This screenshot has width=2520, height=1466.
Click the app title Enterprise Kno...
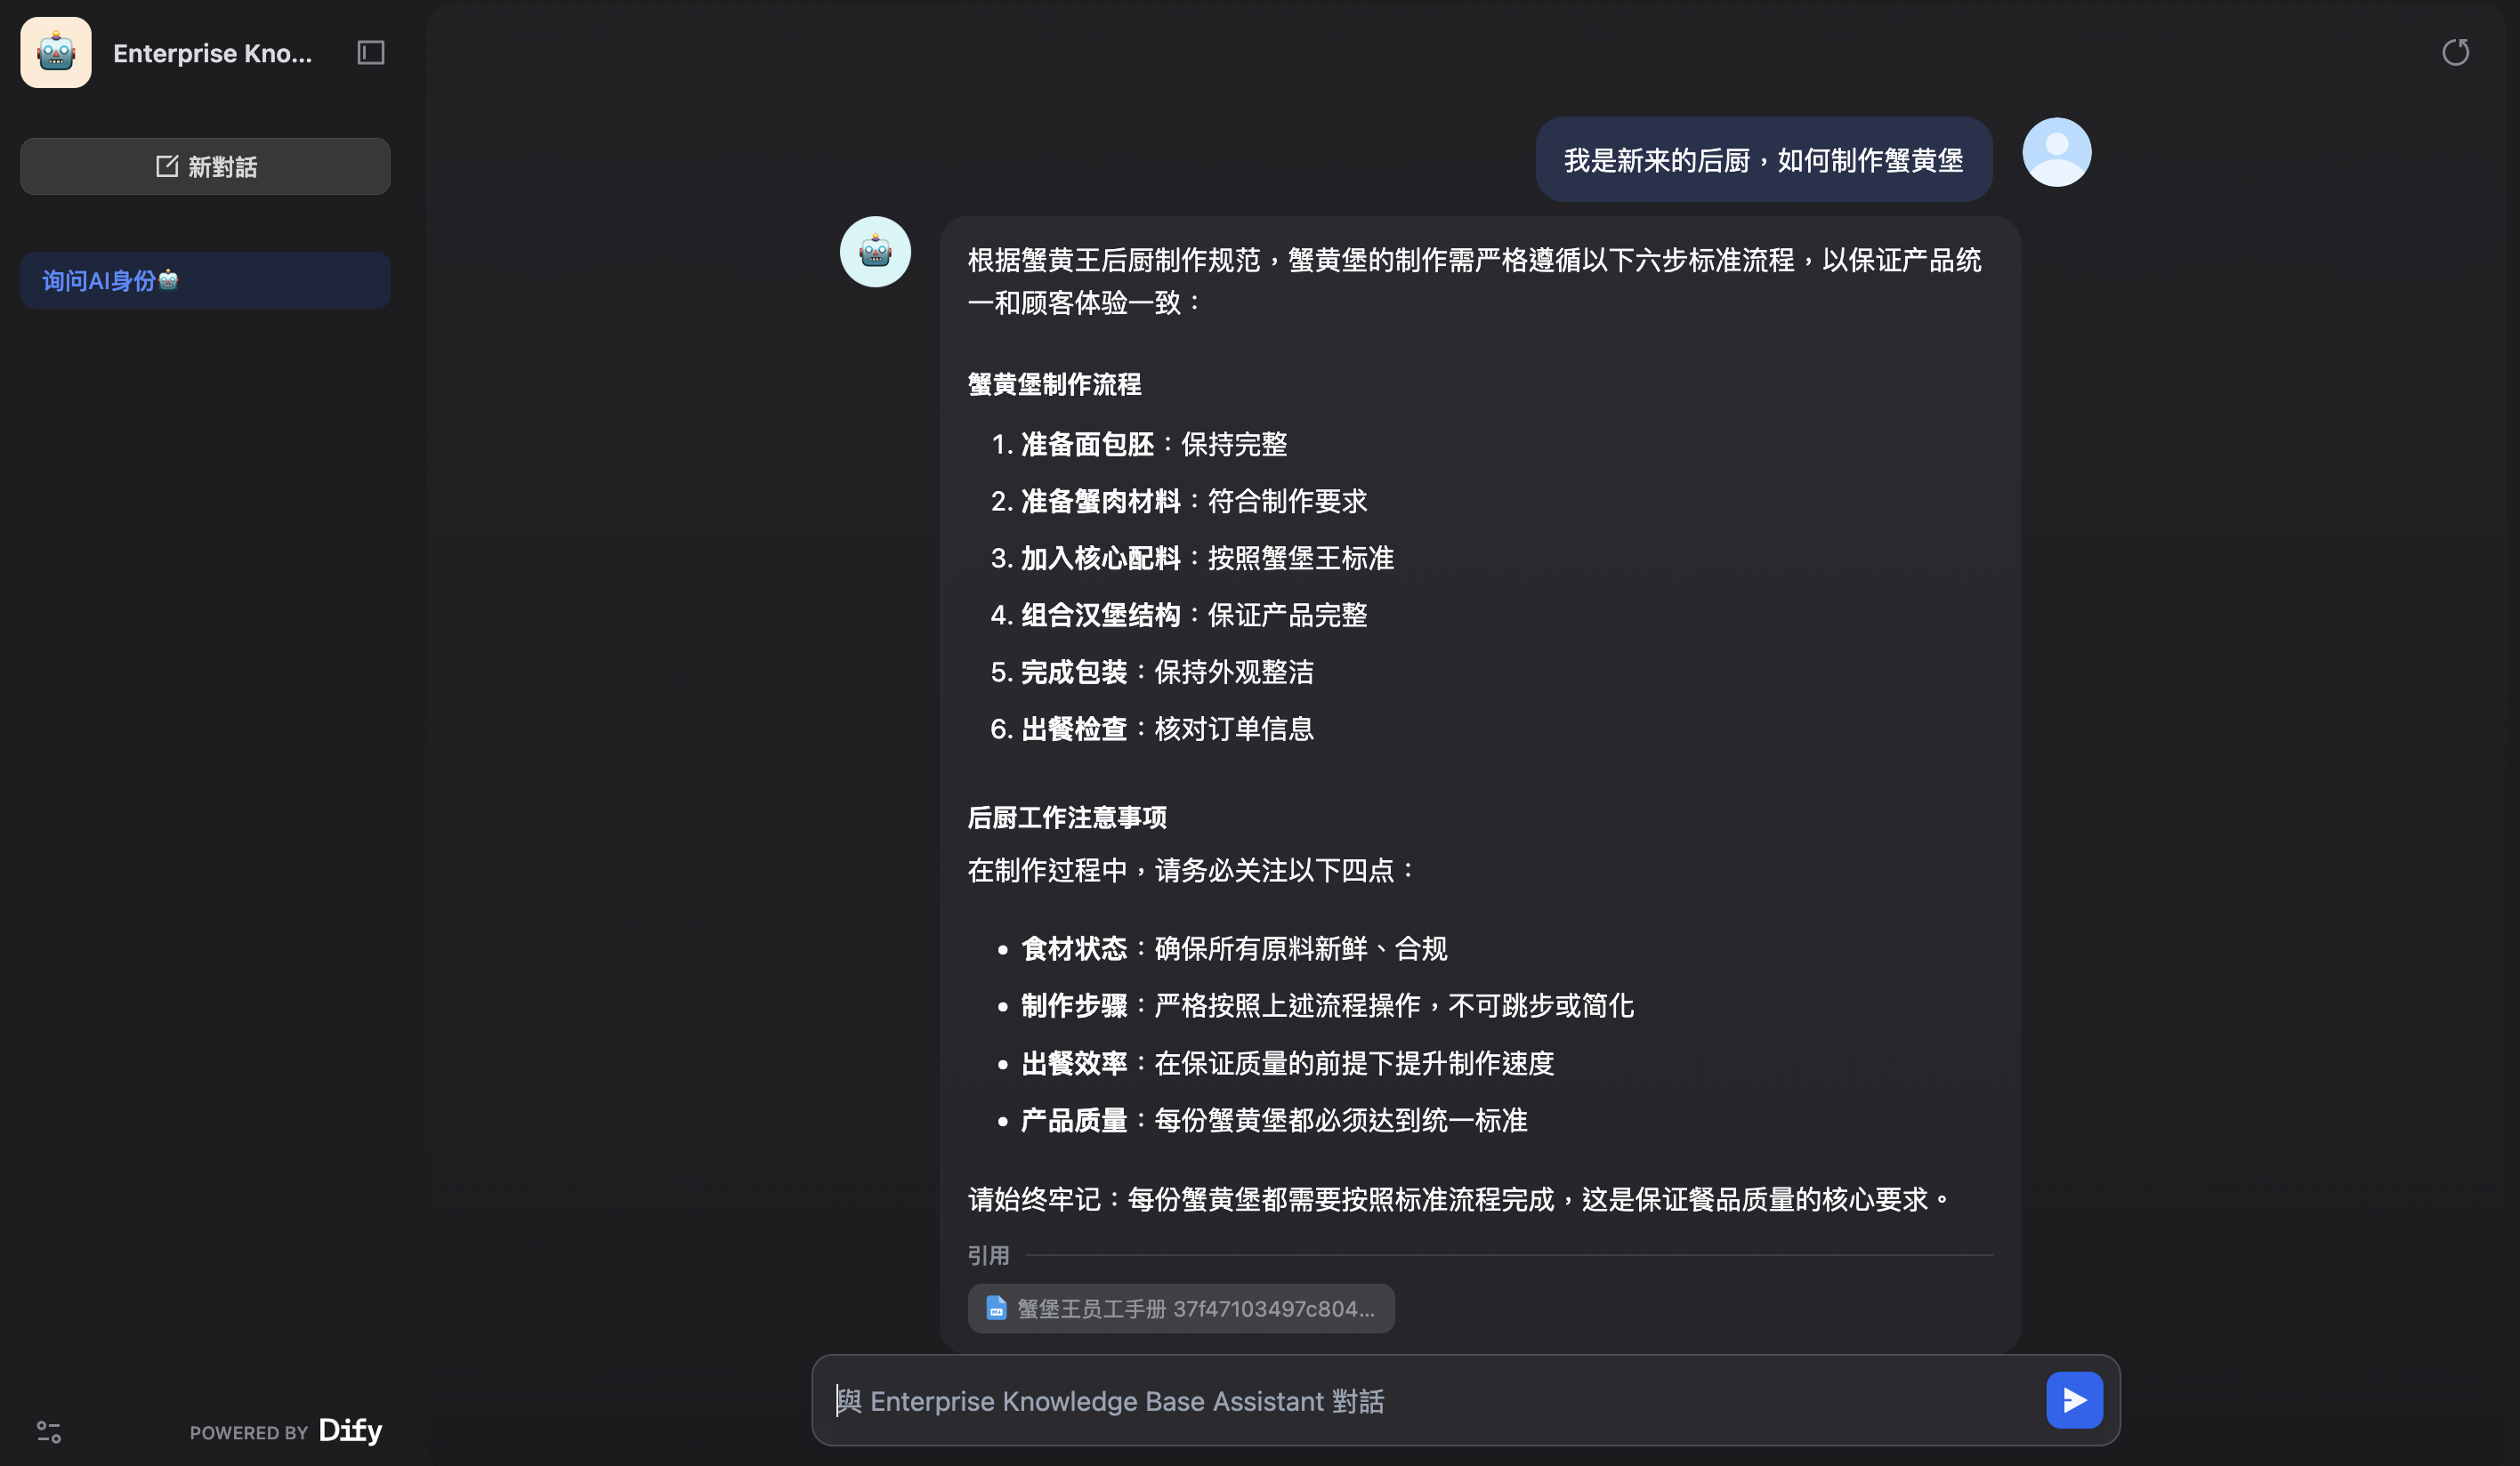click(x=212, y=53)
